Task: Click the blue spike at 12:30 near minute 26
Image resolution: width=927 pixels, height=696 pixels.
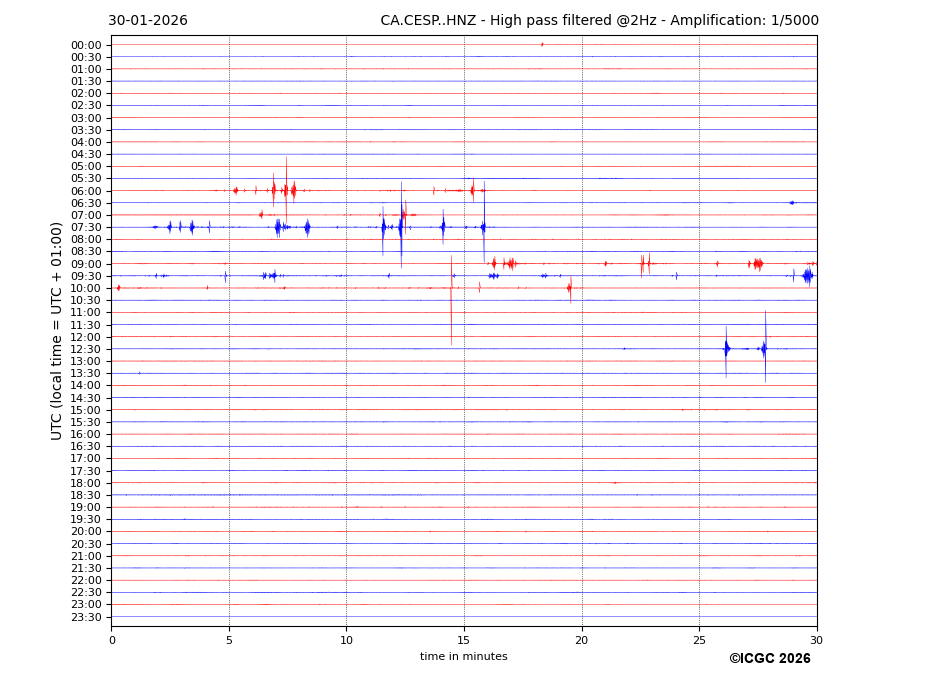Action: [726, 349]
